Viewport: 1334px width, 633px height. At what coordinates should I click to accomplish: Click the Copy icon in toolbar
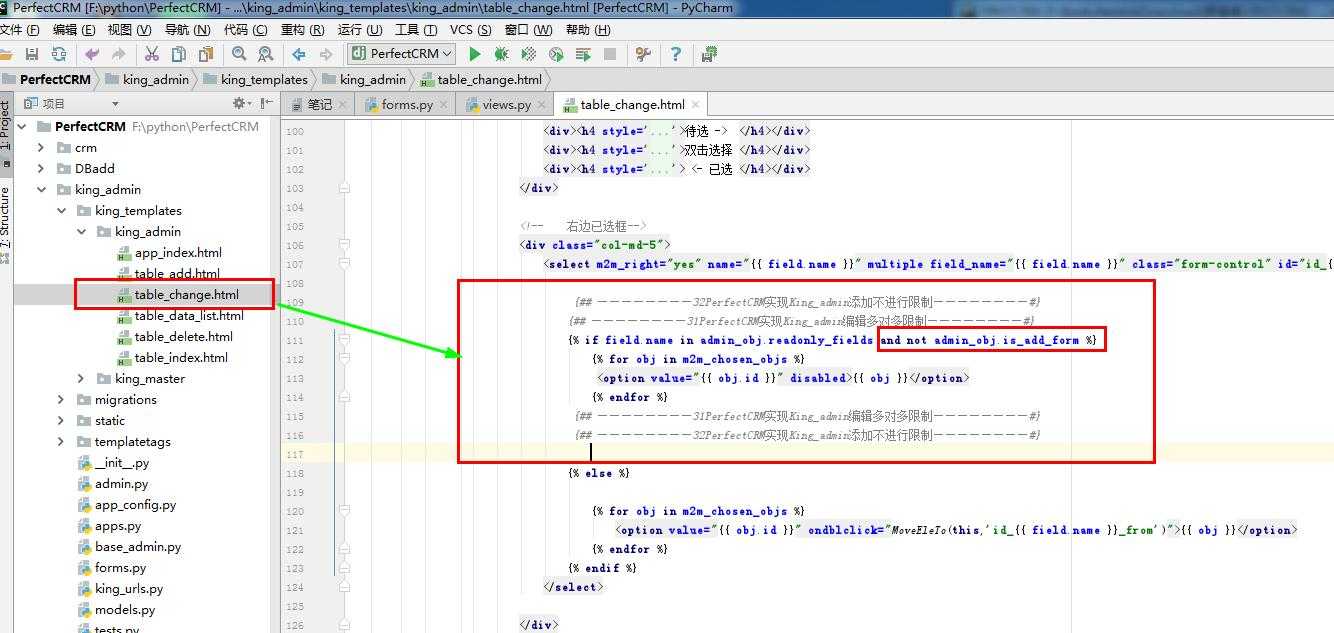[x=179, y=54]
